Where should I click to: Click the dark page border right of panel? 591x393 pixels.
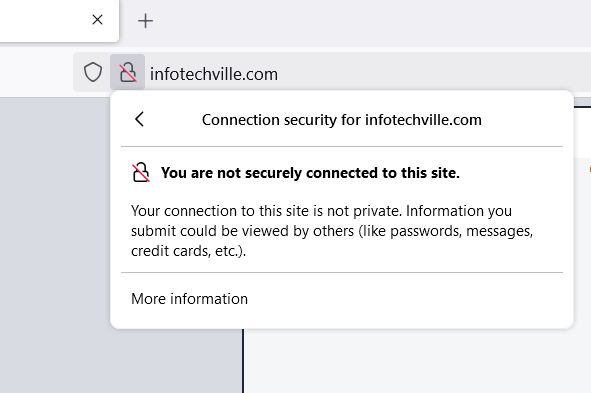[582, 107]
